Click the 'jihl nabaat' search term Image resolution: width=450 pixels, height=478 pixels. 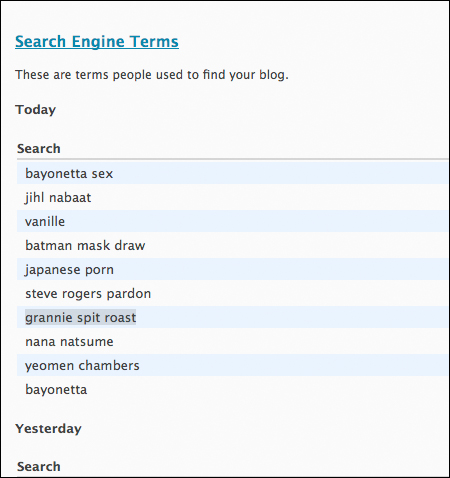58,198
